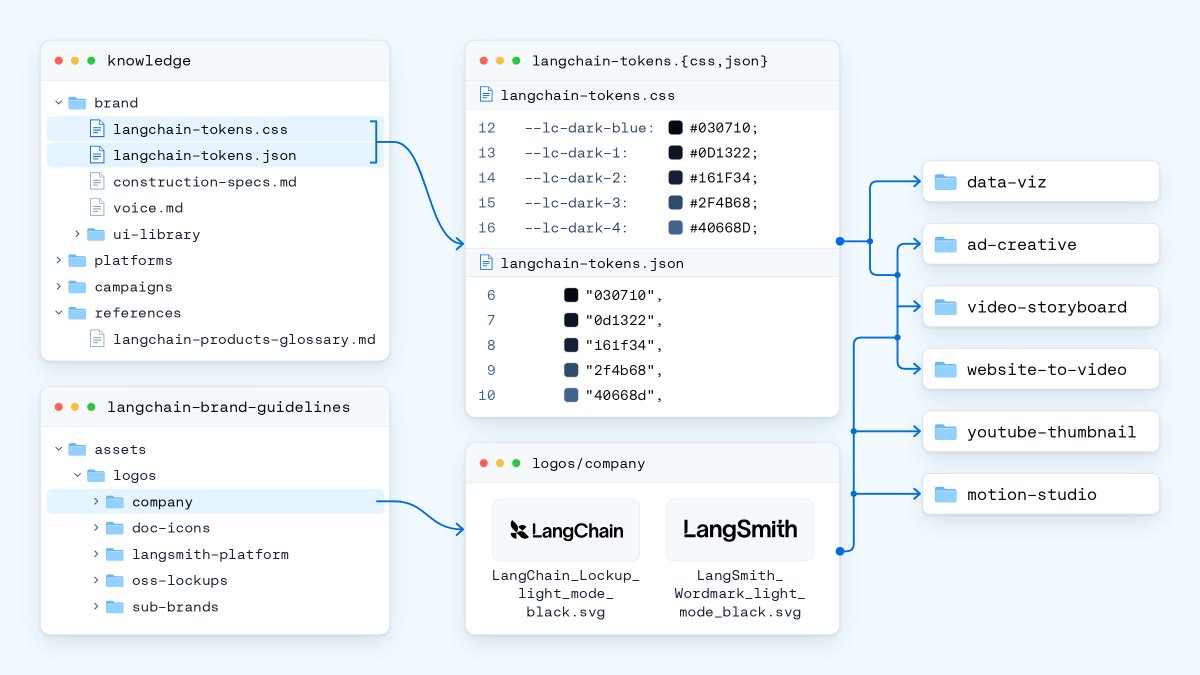Click the youtube-thumbnail folder icon

click(945, 432)
